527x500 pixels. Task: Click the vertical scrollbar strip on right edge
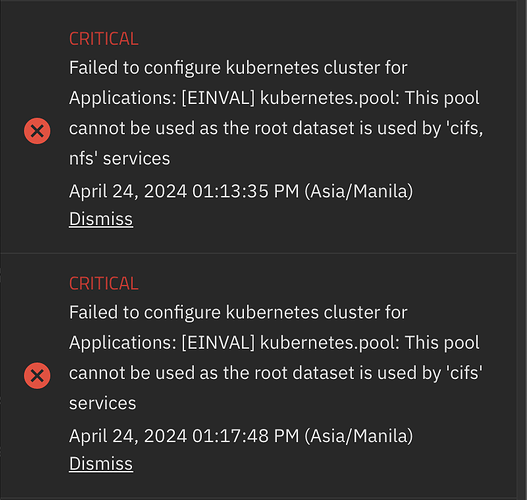[x=522, y=250]
